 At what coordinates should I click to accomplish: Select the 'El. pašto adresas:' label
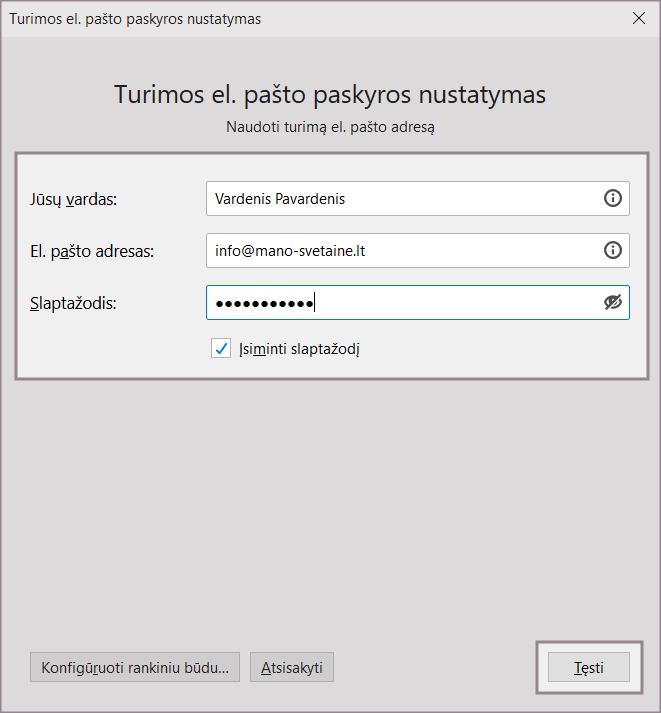point(92,251)
